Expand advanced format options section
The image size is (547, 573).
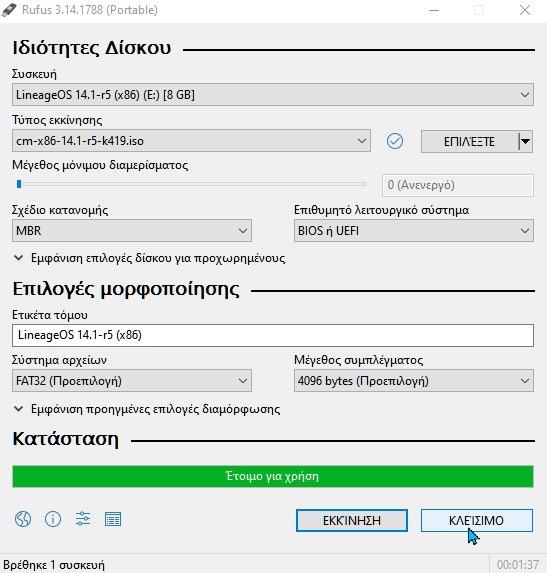pos(147,409)
